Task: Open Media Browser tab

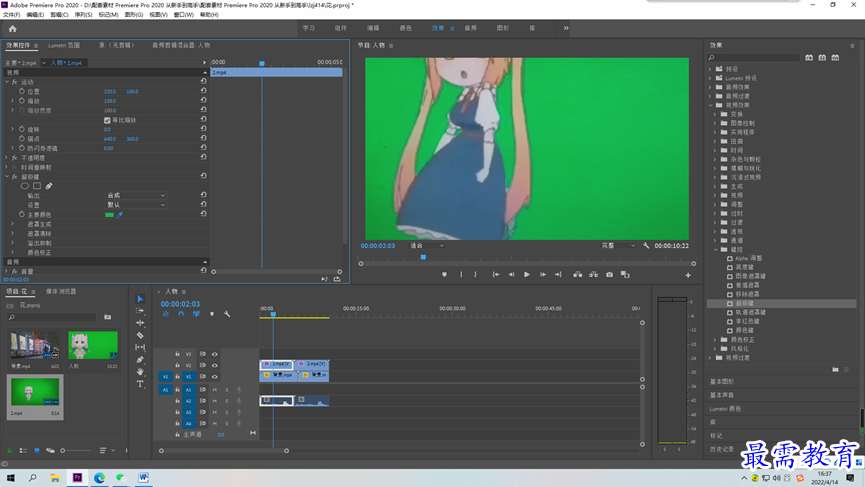Action: pos(61,291)
